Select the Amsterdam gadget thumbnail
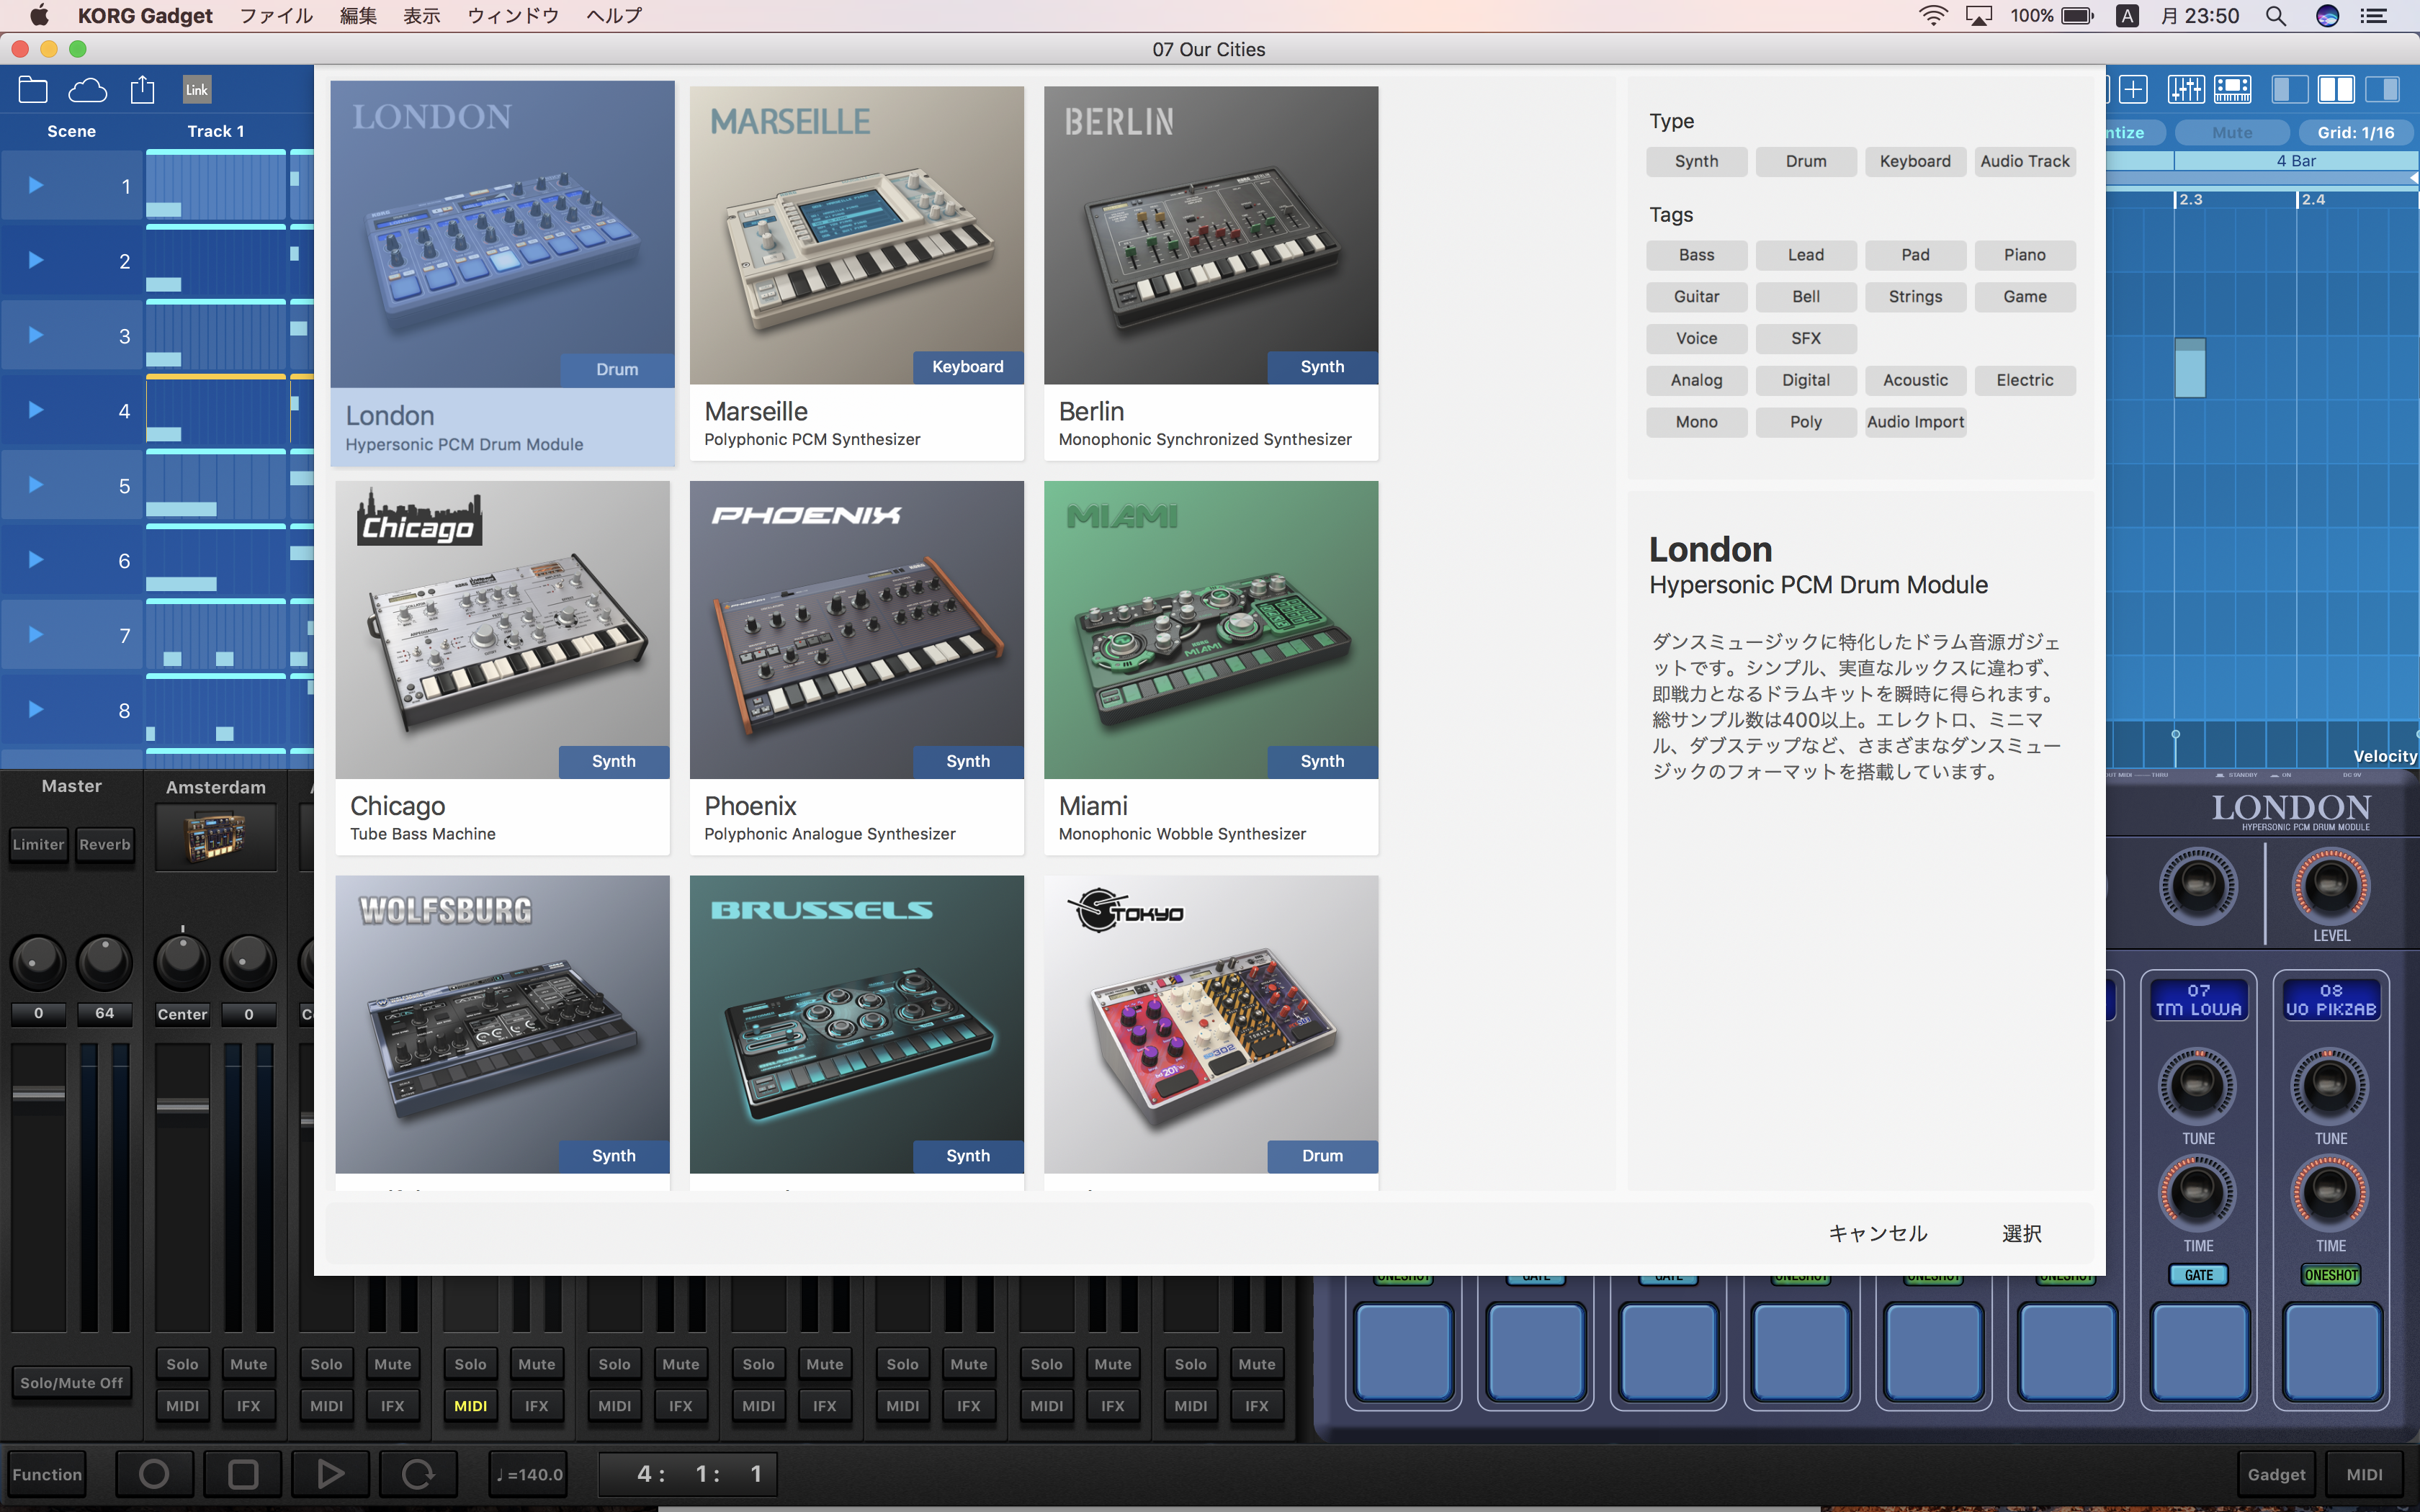Screen dimensions: 2420x1512 coord(216,837)
